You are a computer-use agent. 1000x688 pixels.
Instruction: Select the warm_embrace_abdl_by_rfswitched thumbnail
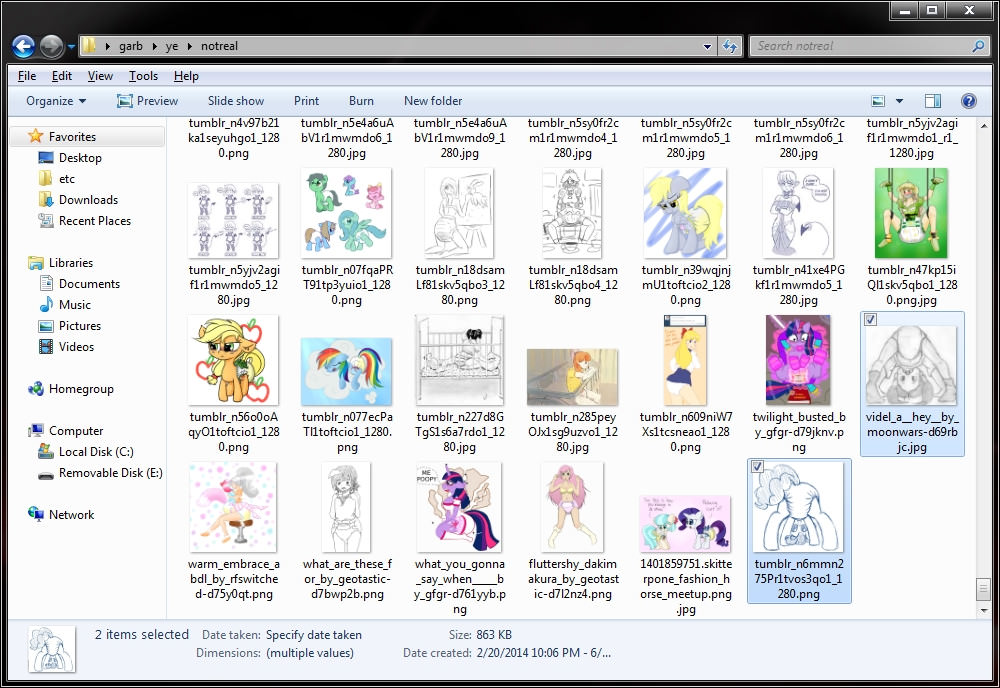tap(233, 507)
